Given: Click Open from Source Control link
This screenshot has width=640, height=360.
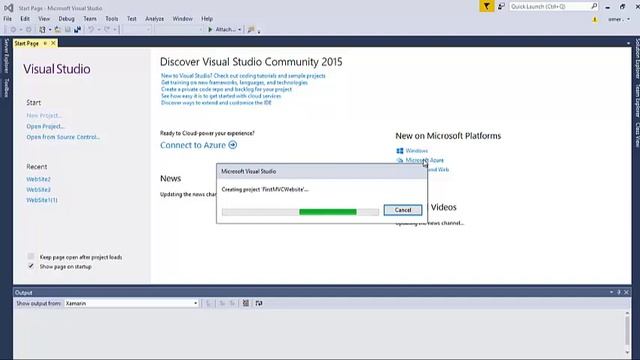Looking at the screenshot, I should point(63,137).
